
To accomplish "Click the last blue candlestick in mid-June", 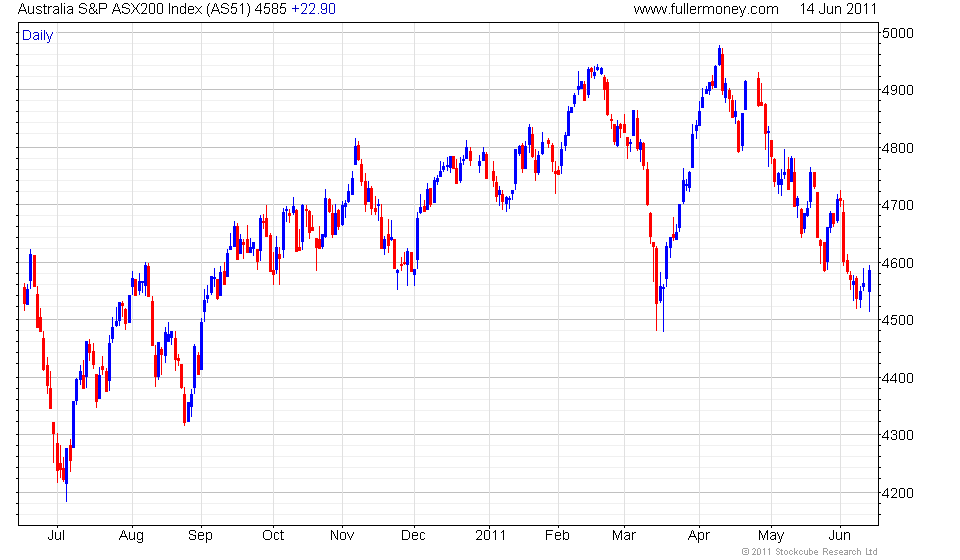I will (x=869, y=288).
